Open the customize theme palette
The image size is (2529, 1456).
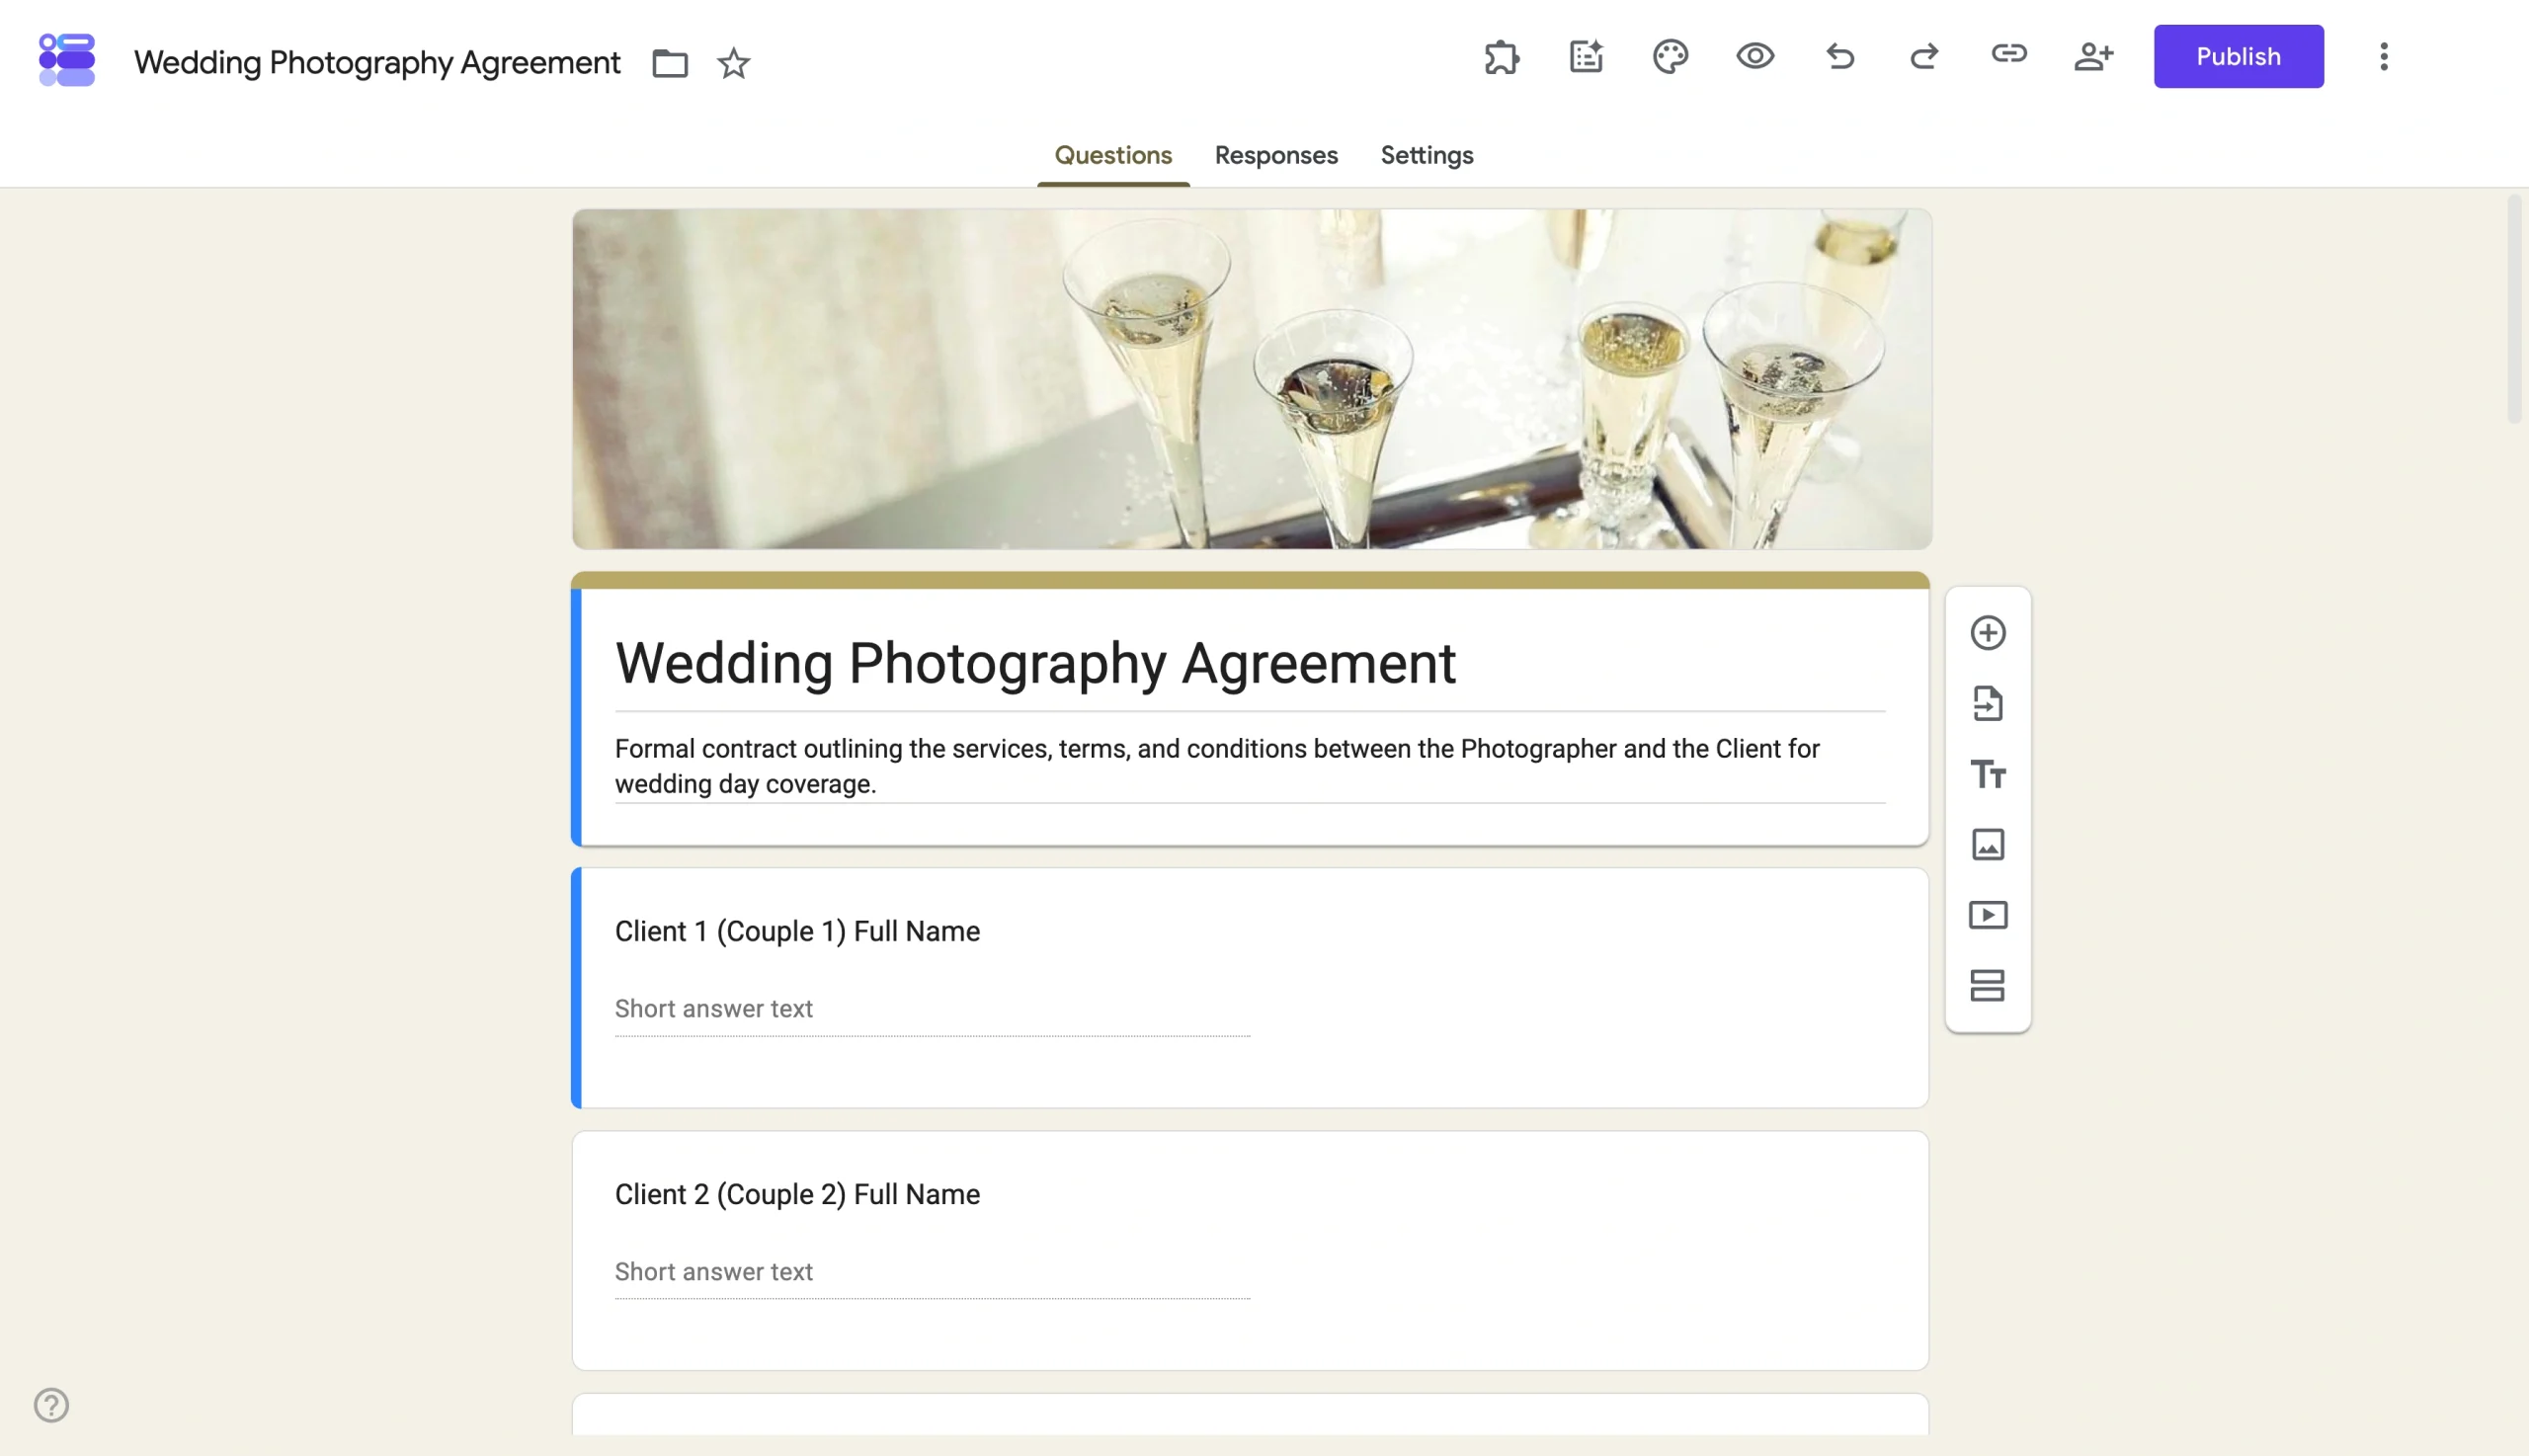tap(1670, 57)
